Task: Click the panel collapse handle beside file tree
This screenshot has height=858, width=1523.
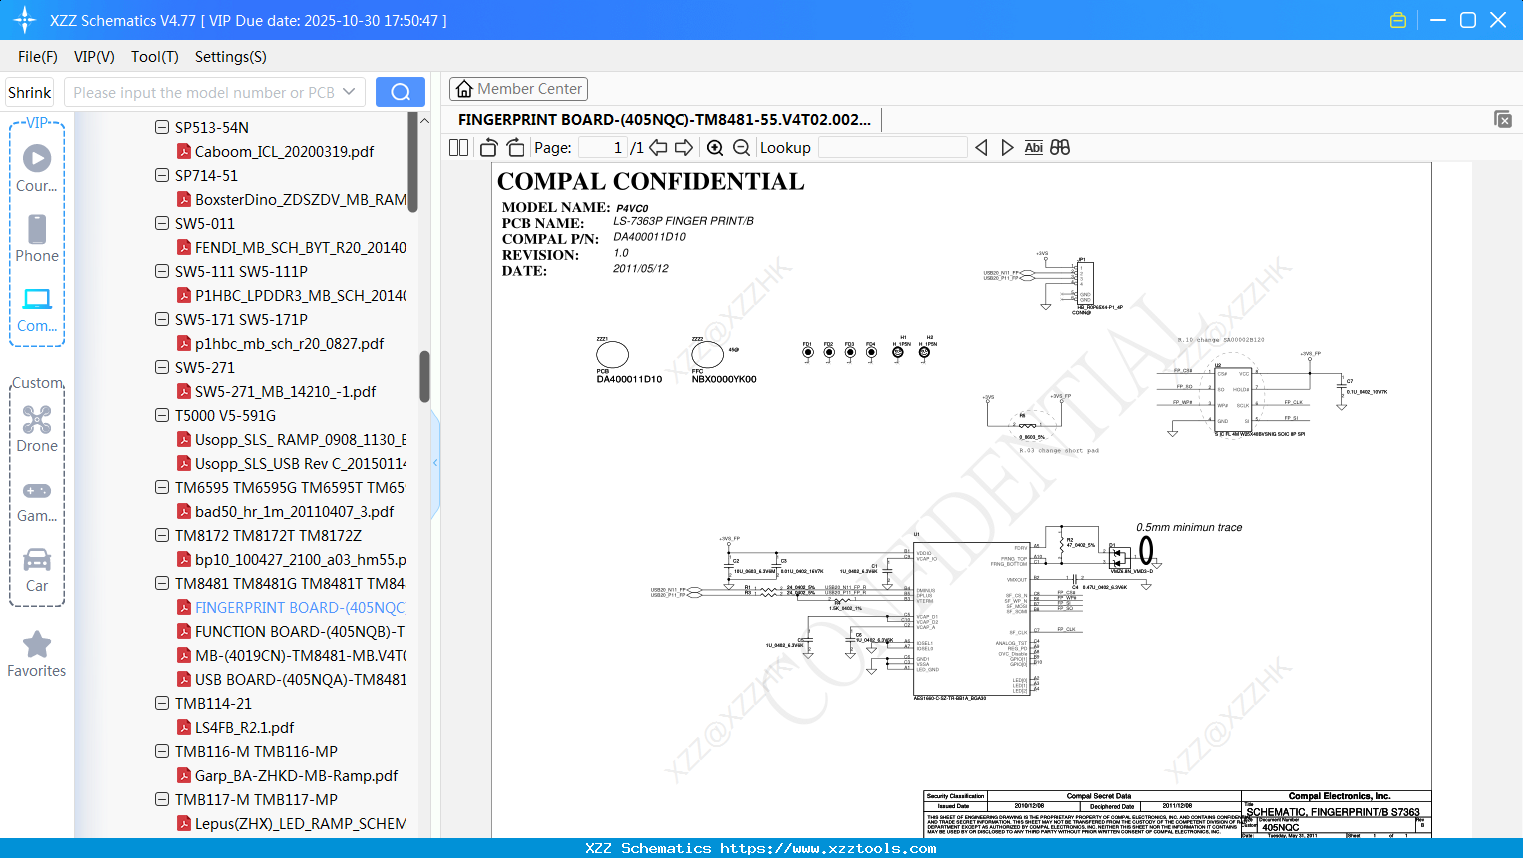Action: pos(435,462)
